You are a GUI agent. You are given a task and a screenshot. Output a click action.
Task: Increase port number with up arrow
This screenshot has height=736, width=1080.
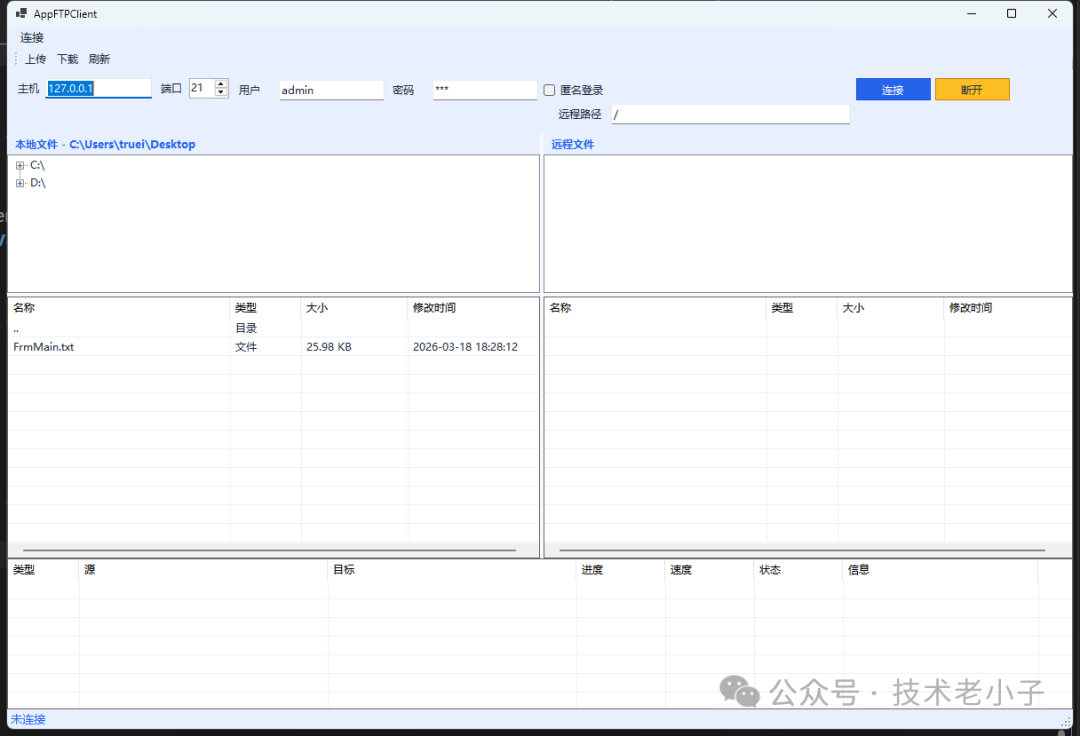click(x=221, y=84)
